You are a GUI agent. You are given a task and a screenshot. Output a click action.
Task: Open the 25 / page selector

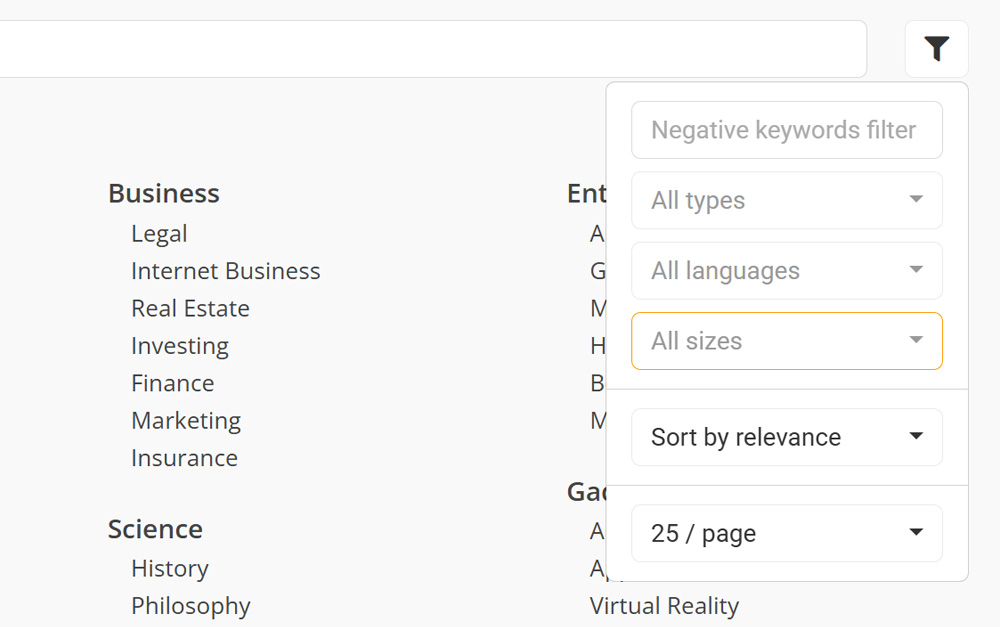tap(786, 534)
